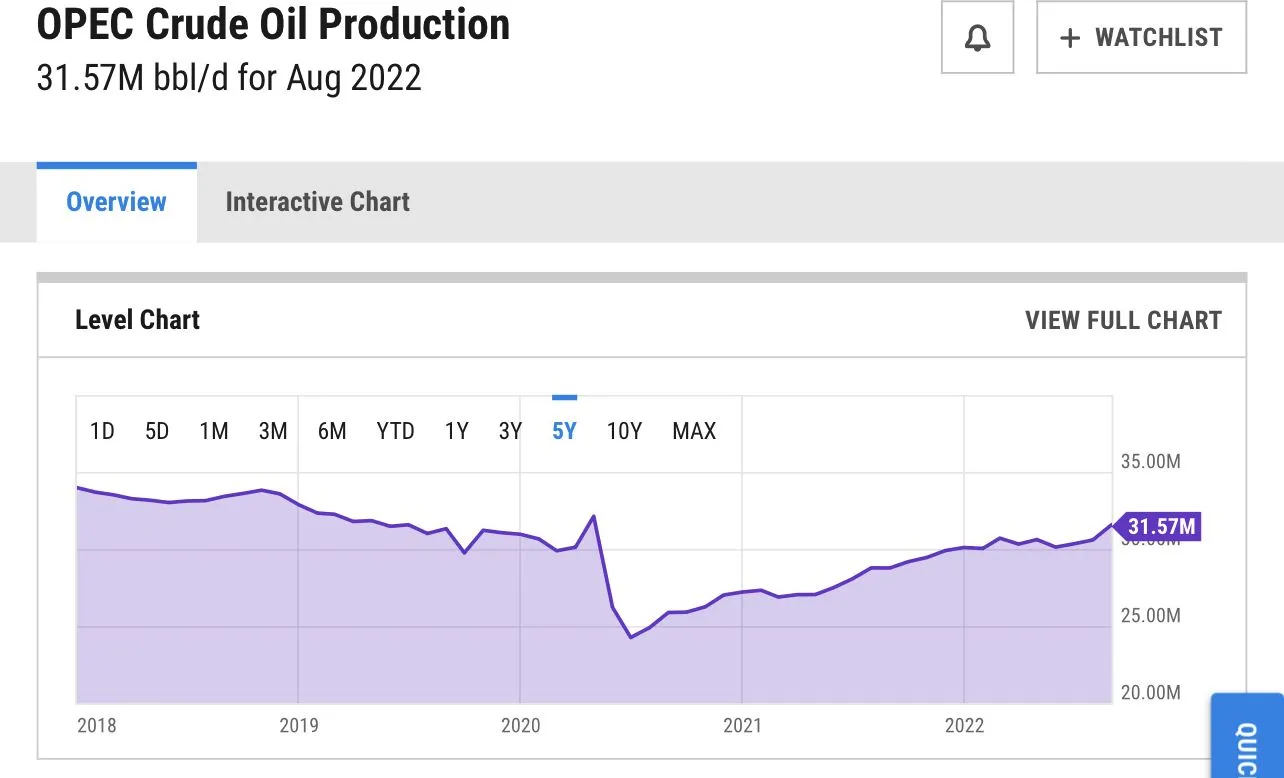Select the 5D time range
Screen dimensions: 1284x778
coord(157,431)
